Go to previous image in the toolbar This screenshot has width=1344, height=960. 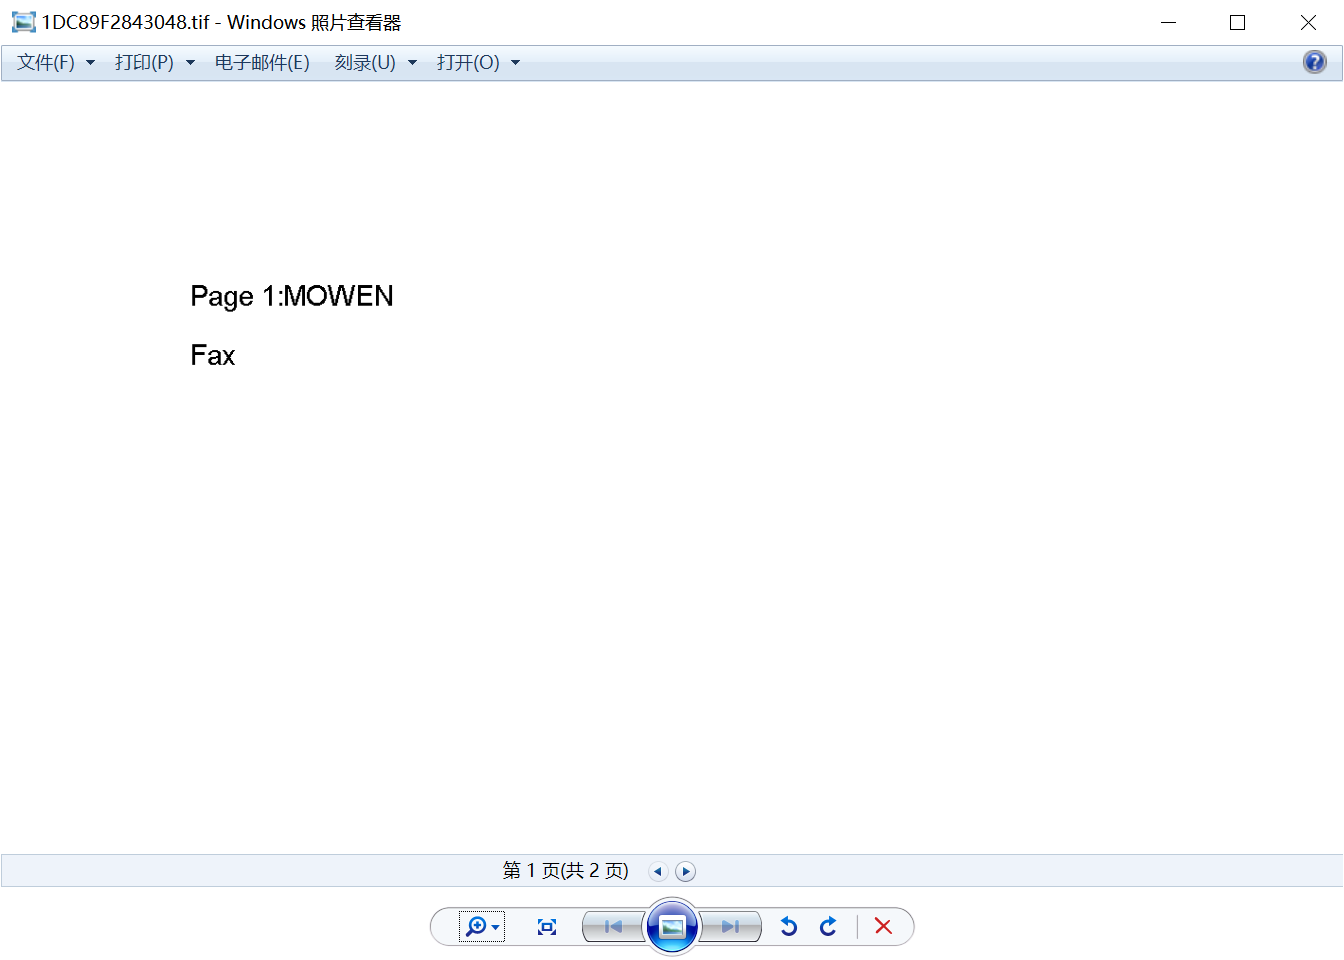point(614,927)
